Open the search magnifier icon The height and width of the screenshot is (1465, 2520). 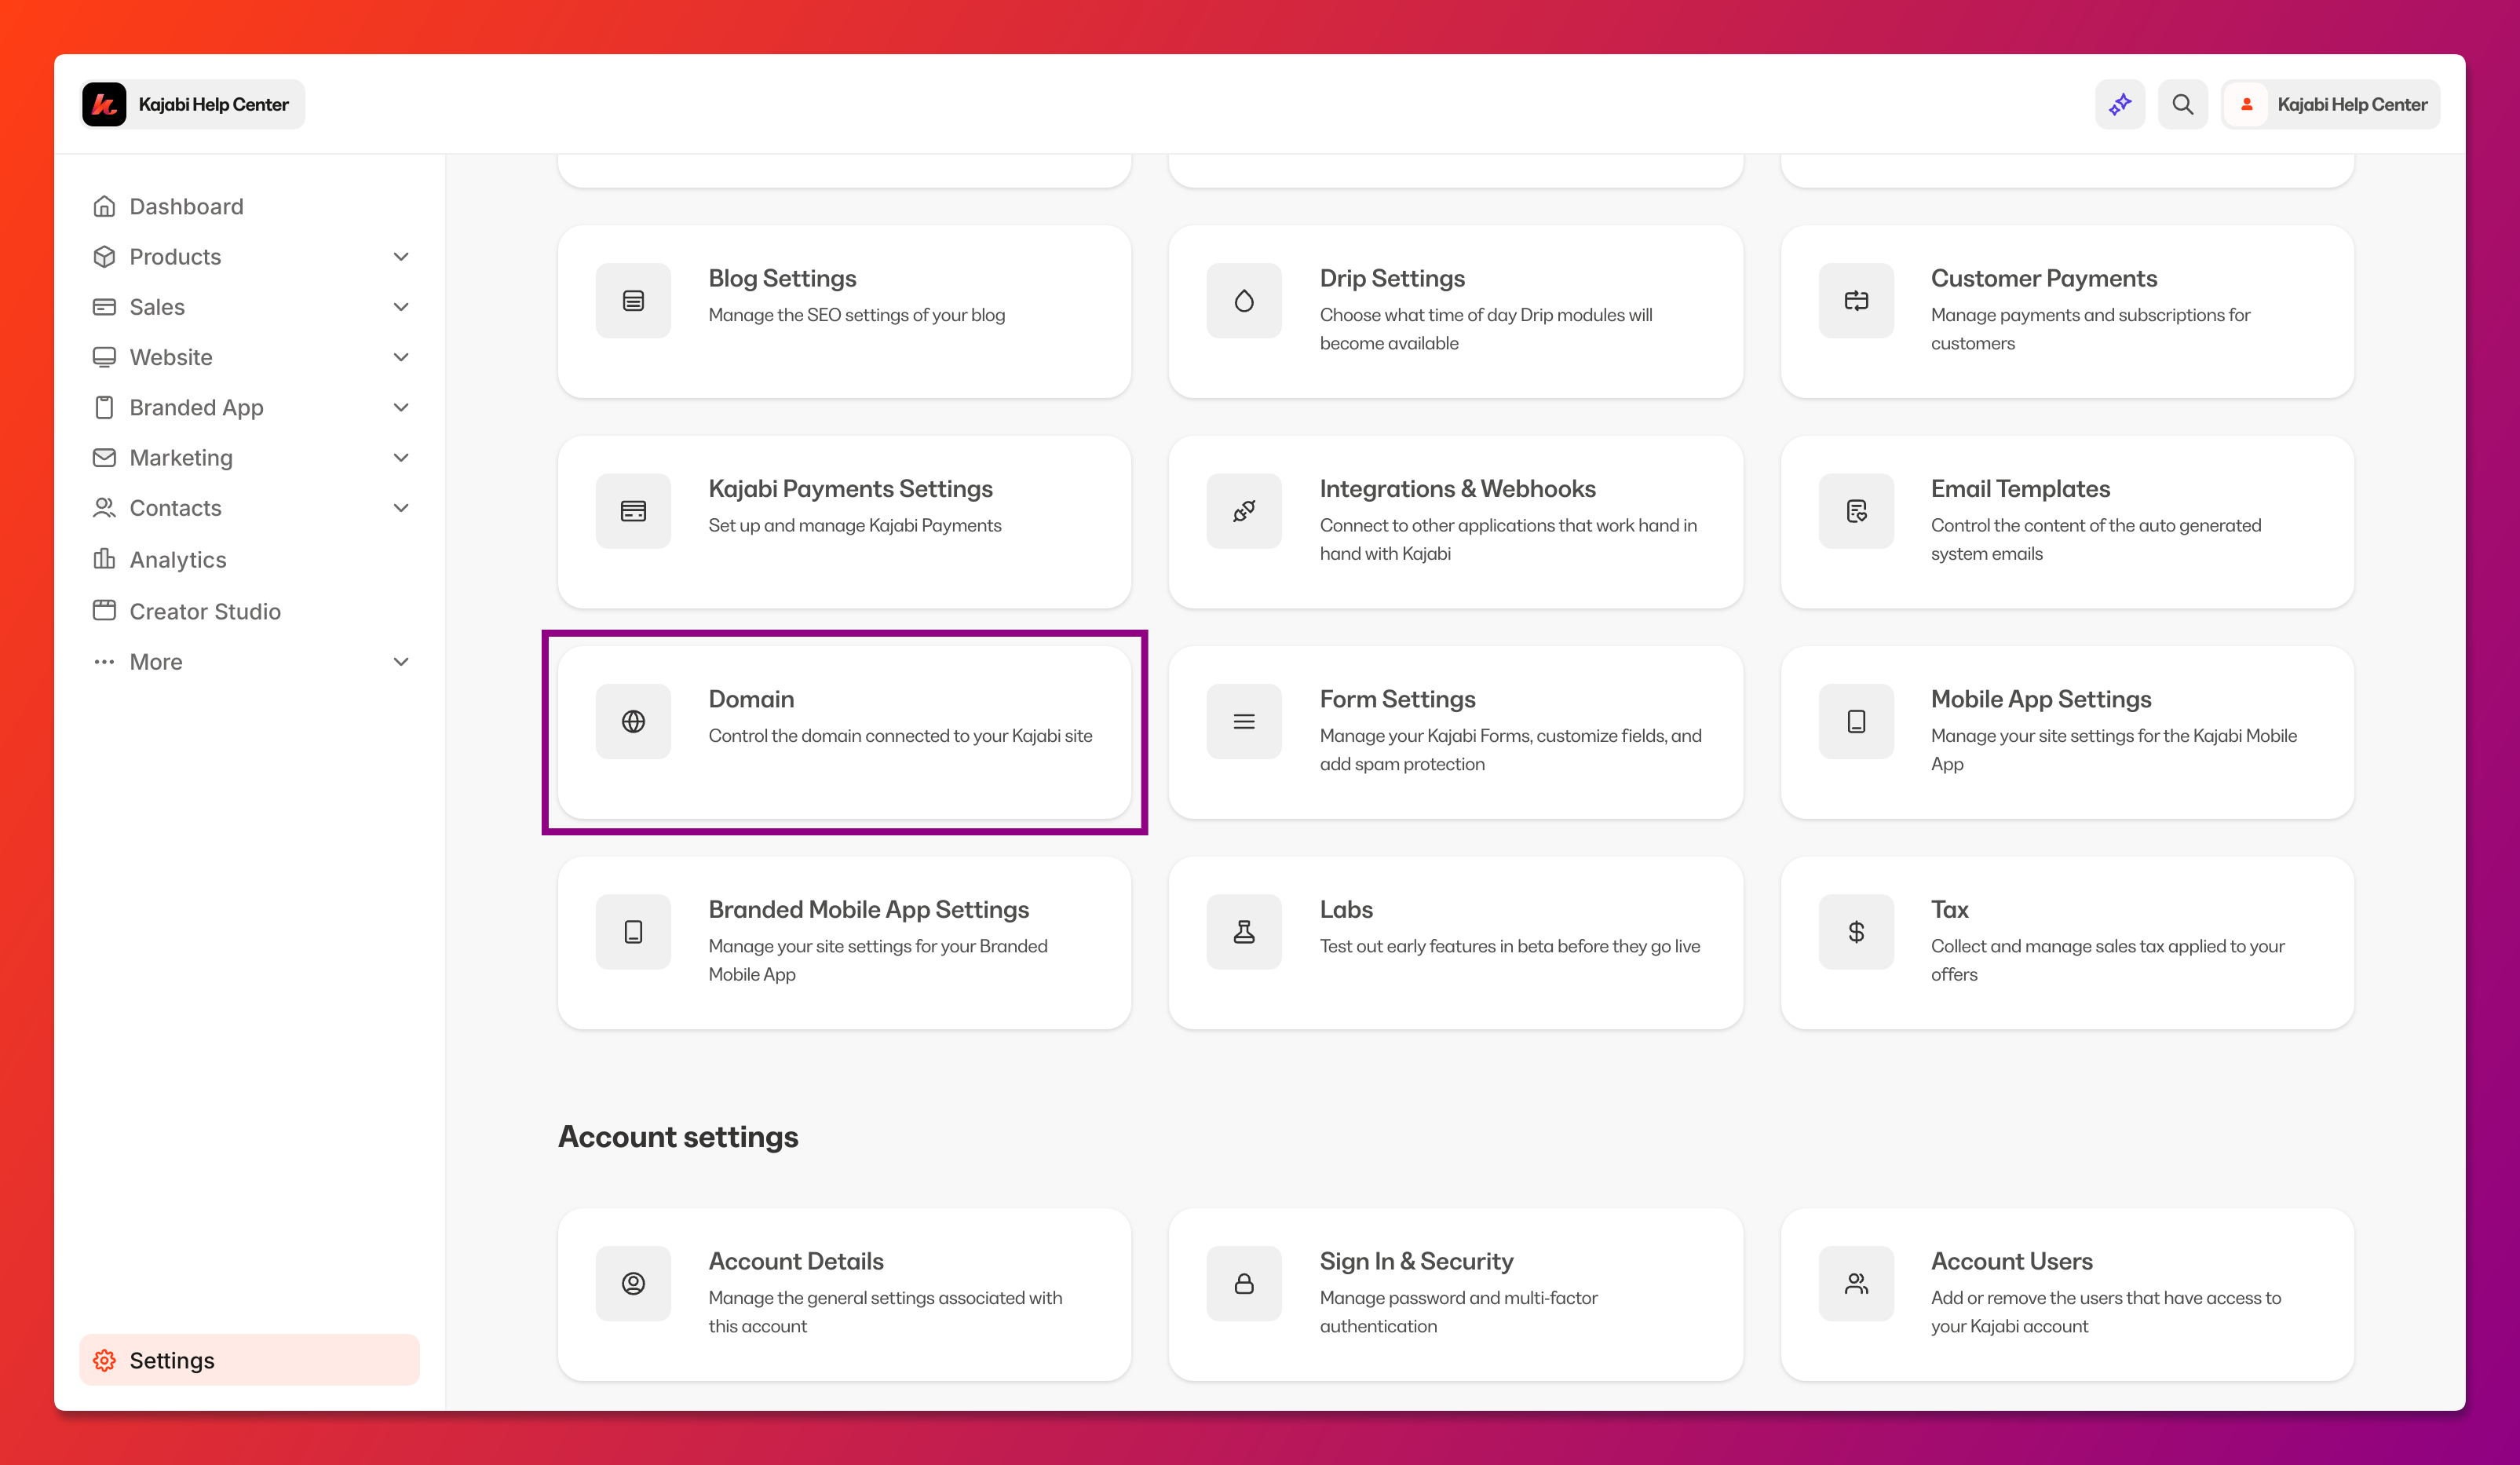[x=2182, y=105]
